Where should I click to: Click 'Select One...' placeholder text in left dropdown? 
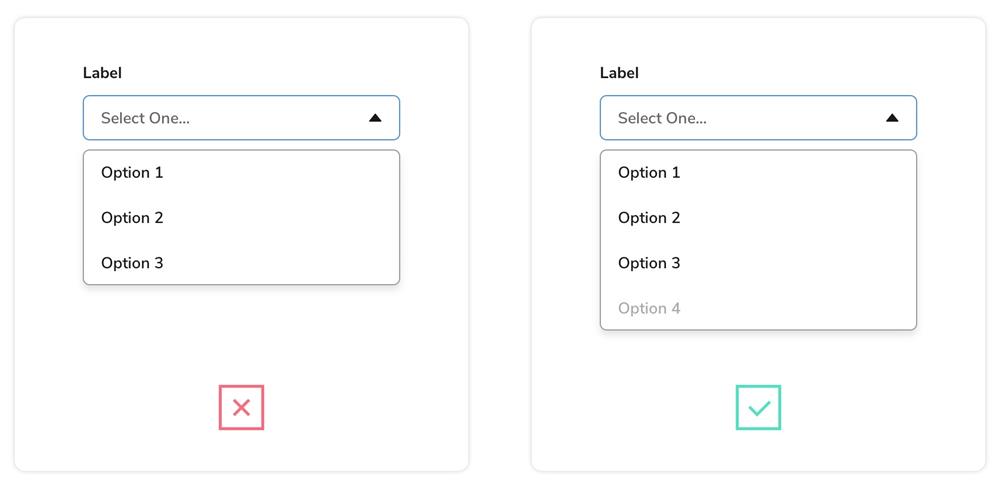click(x=145, y=118)
